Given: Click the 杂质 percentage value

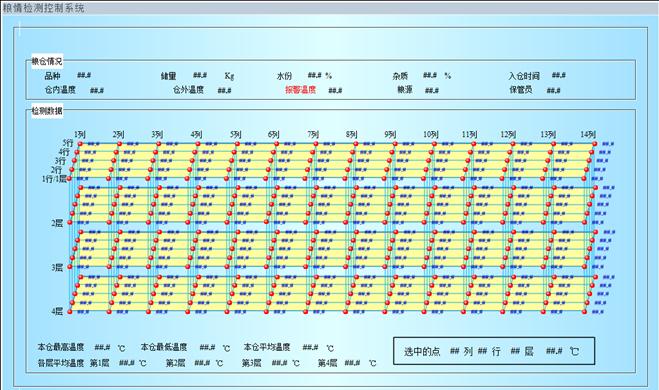Looking at the screenshot, I should (x=430, y=75).
